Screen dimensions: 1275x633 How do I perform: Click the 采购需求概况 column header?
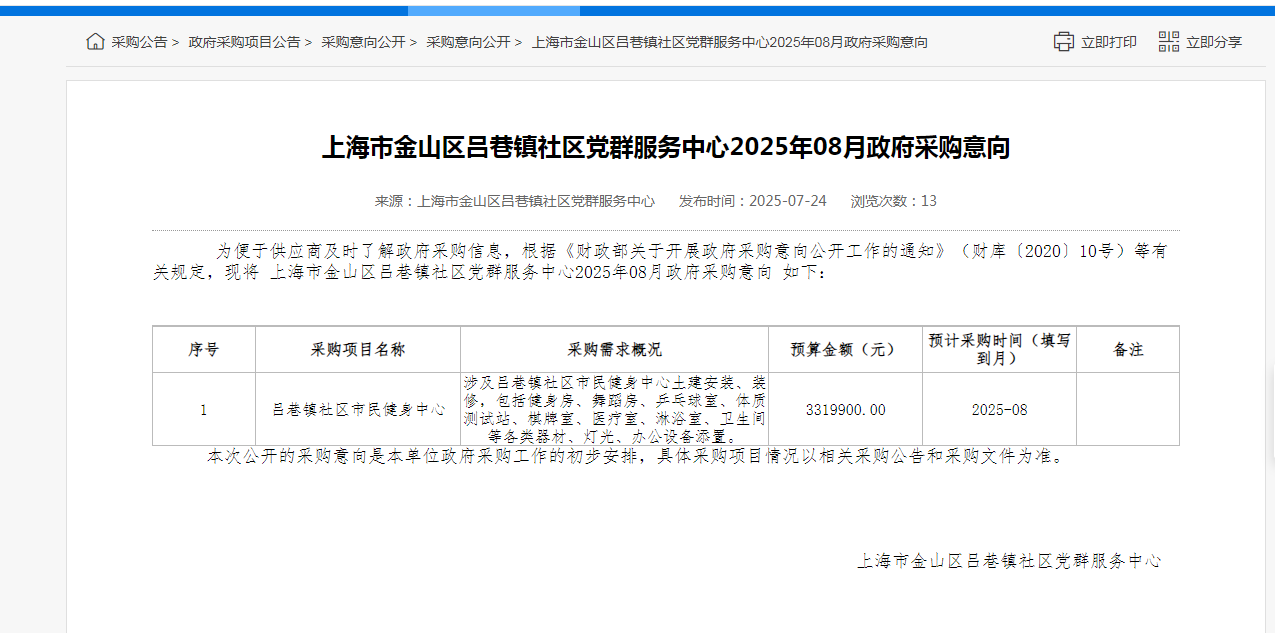point(615,350)
